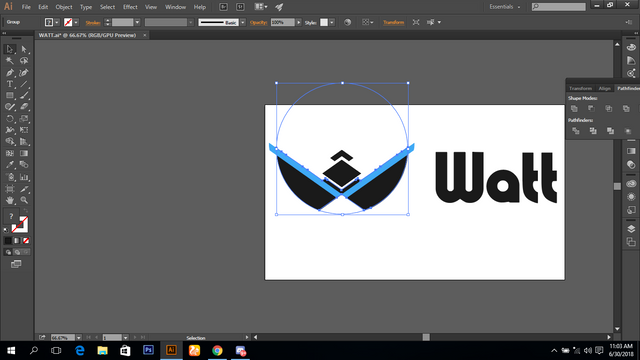Open the Arrange Documents dropdown
This screenshot has width=640, height=360.
click(261, 7)
